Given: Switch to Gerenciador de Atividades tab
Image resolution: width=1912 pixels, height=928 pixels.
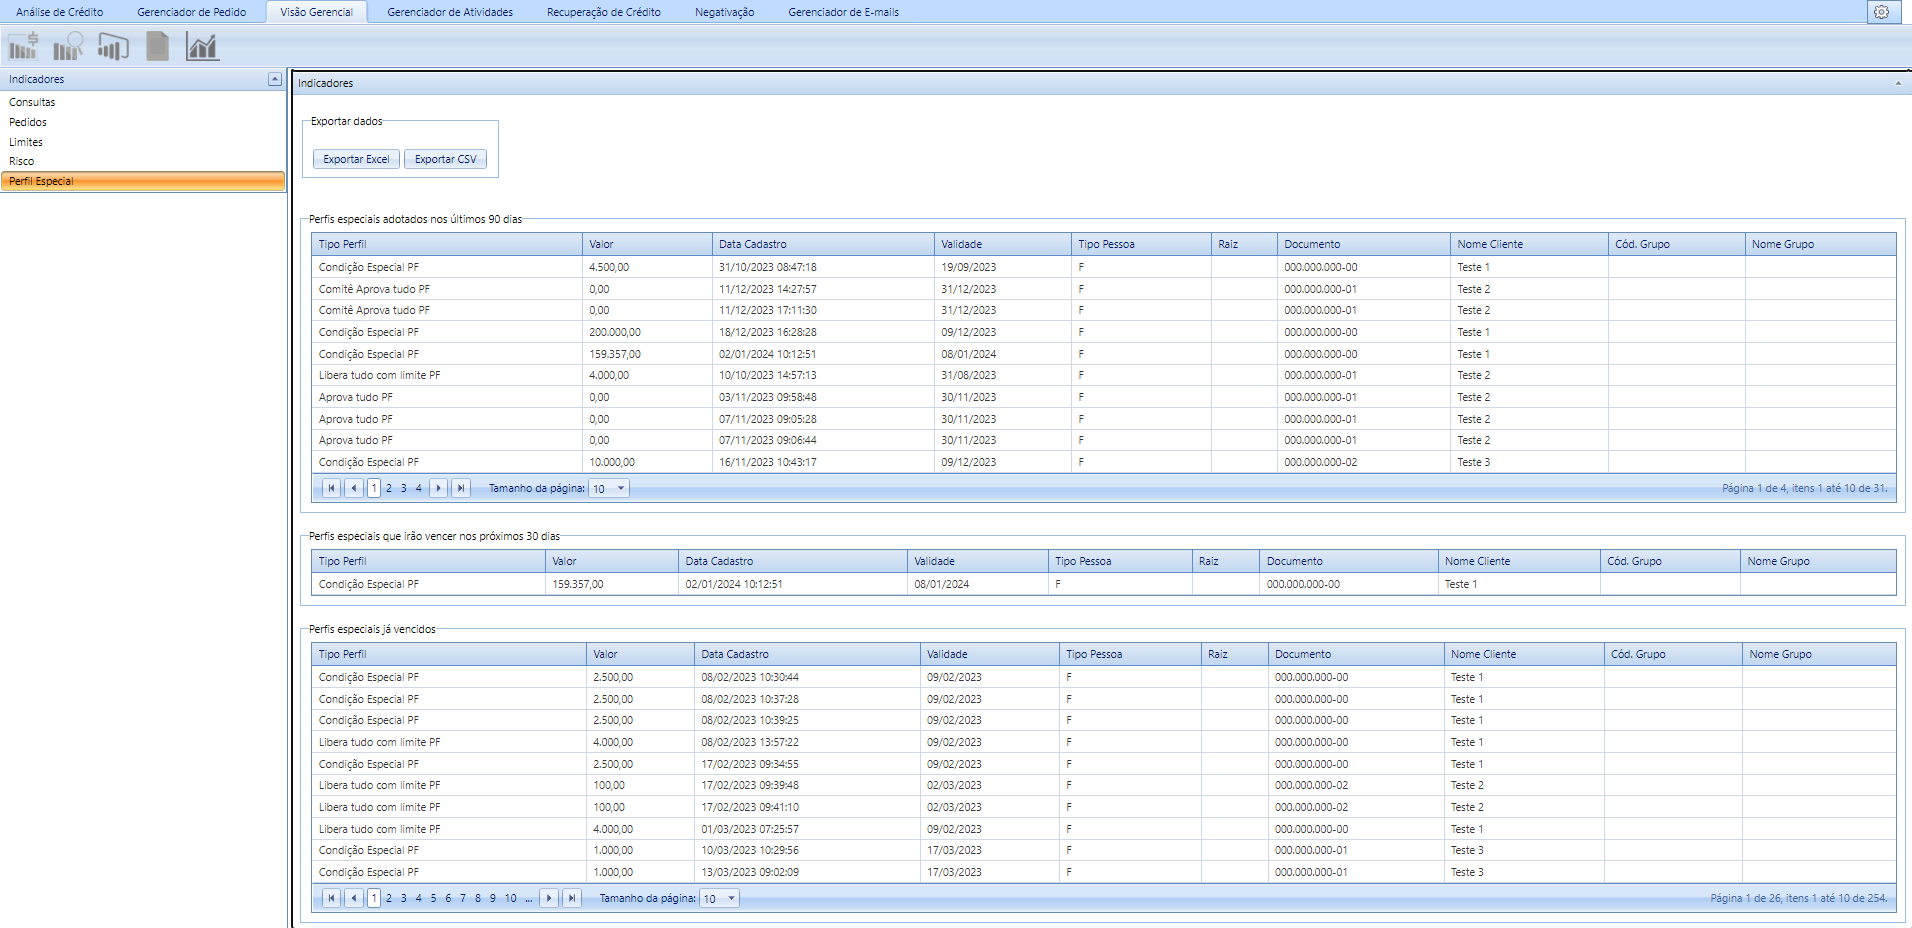Looking at the screenshot, I should tap(450, 12).
